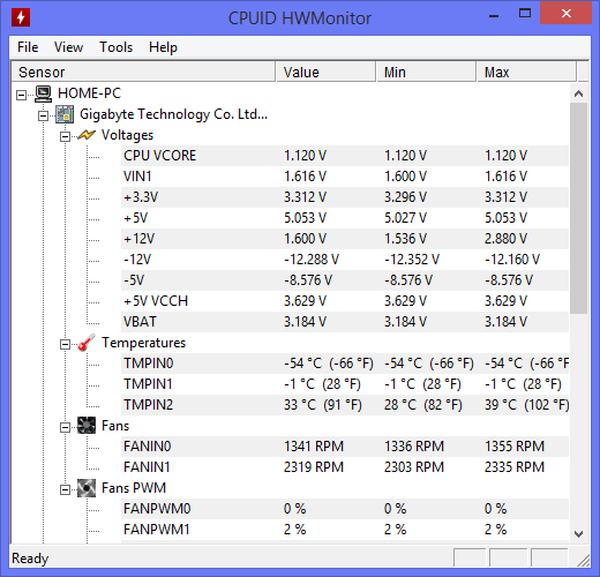Select the -12V sensor label

coord(137,259)
